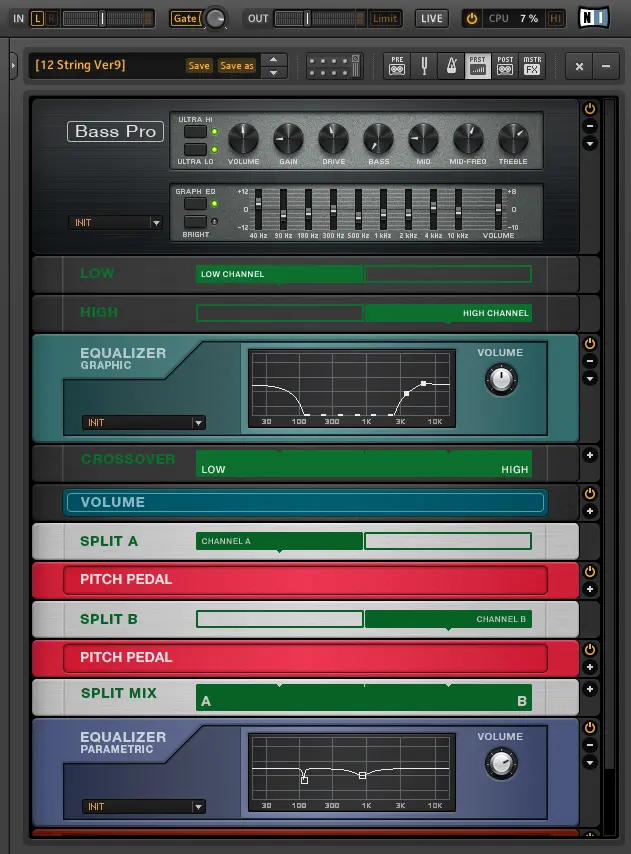The height and width of the screenshot is (854, 631).
Task: Click the Bass Pro DRIVE knob
Action: click(x=333, y=138)
